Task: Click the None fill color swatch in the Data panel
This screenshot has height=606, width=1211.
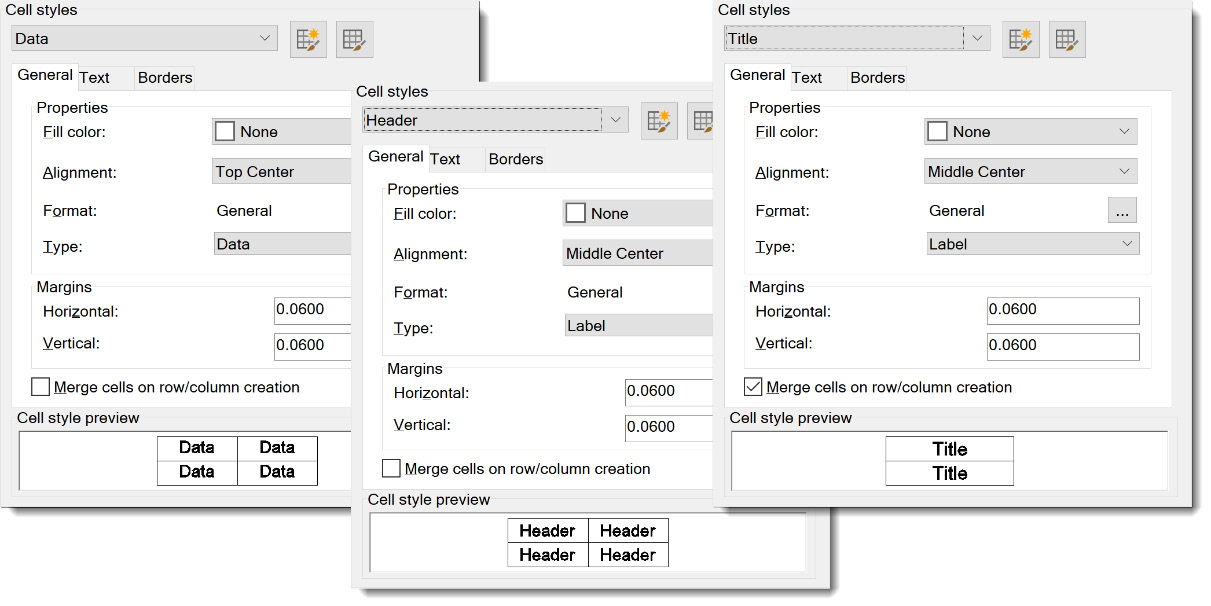Action: click(225, 131)
